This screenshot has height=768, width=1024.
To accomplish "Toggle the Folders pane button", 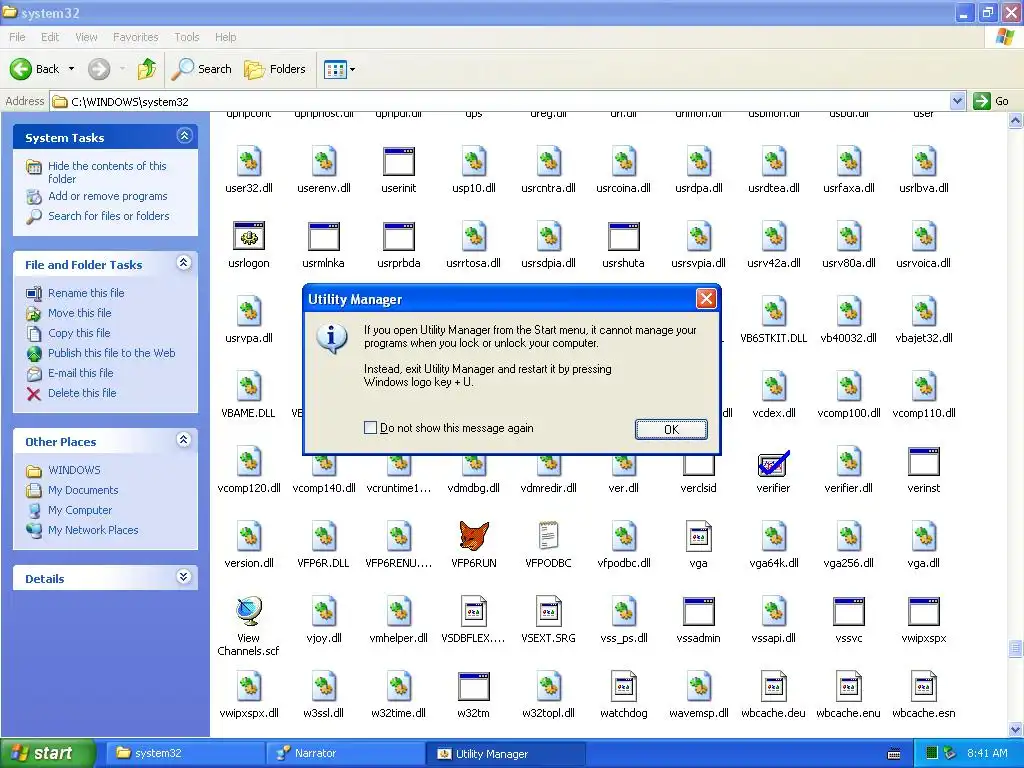I will [274, 69].
